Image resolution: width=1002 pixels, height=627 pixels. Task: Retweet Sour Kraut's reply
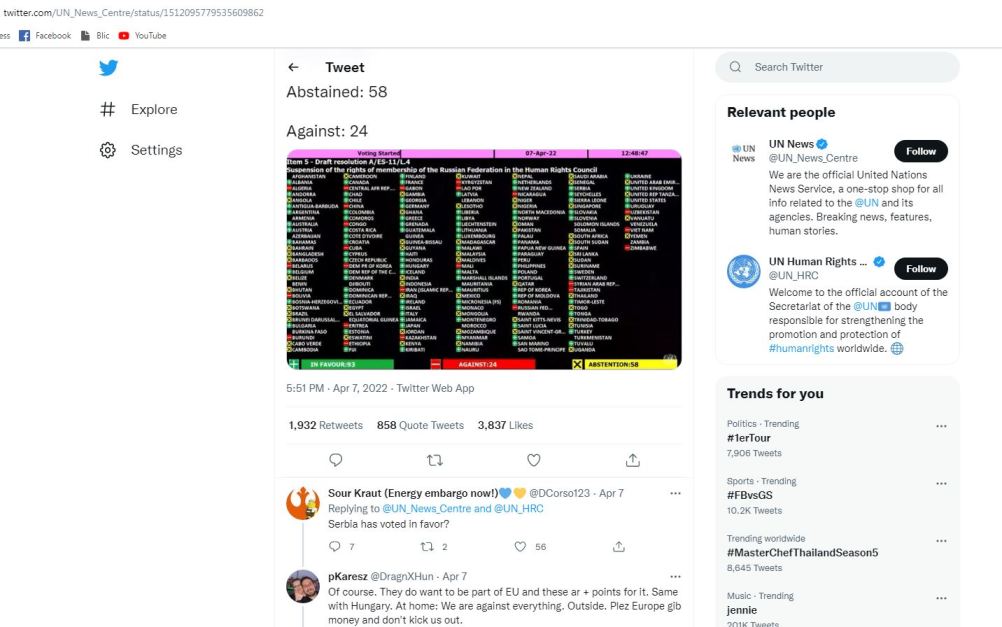point(427,547)
